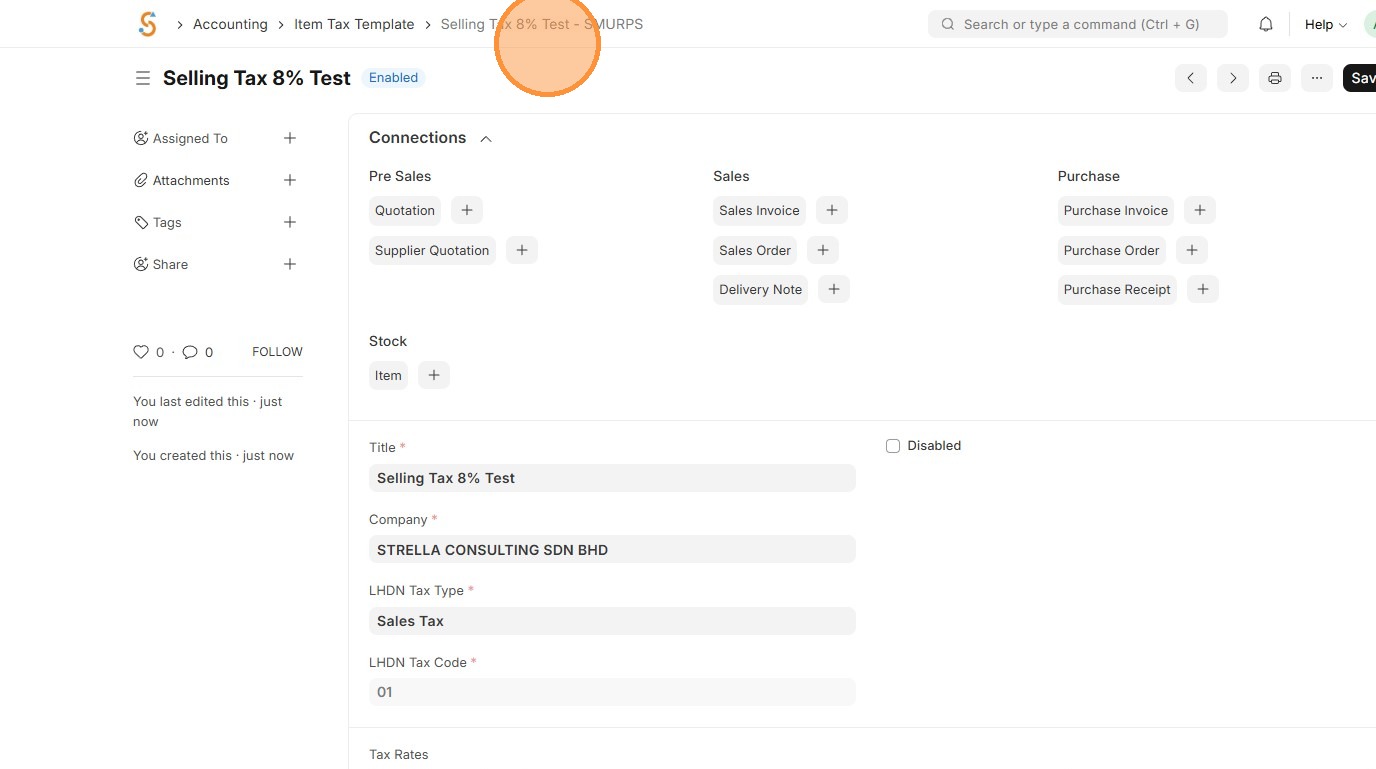Collapse the Connections section
Screen dimensions: 1376x769
point(486,139)
